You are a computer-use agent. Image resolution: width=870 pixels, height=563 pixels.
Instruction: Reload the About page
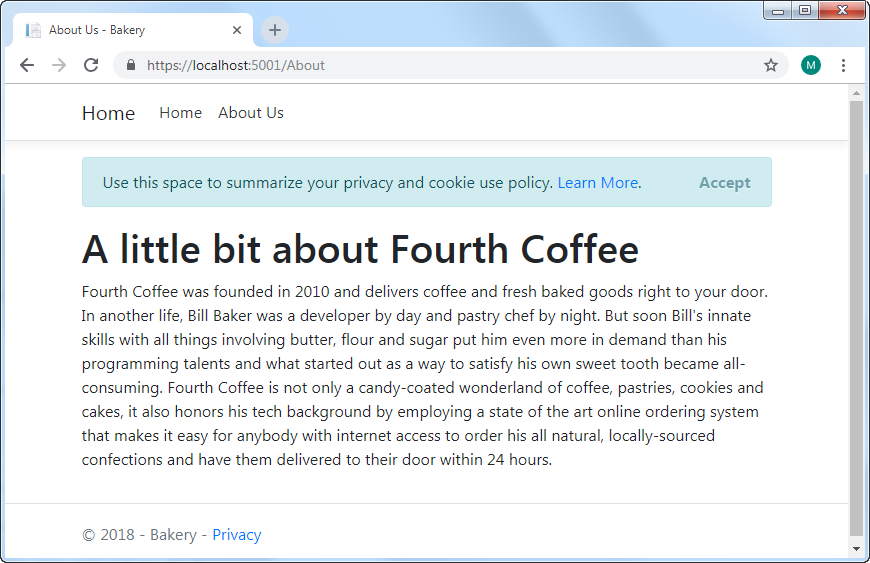(x=91, y=65)
